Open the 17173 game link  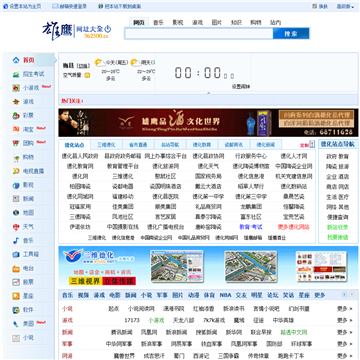click(132, 320)
